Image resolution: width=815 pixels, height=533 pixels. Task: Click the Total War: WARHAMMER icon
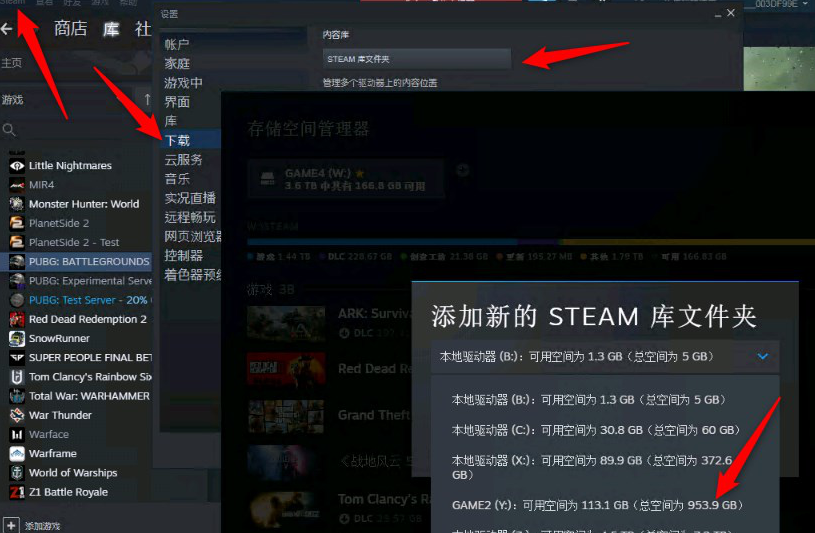pos(17,396)
